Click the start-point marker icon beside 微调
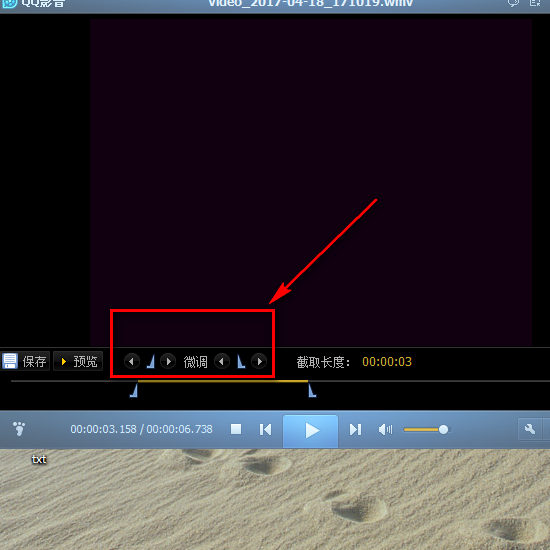Viewport: 550px width, 550px height. [x=150, y=361]
